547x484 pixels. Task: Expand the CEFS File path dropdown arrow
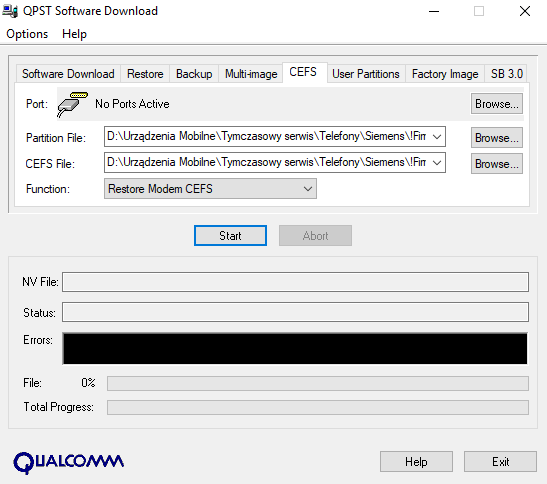437,163
